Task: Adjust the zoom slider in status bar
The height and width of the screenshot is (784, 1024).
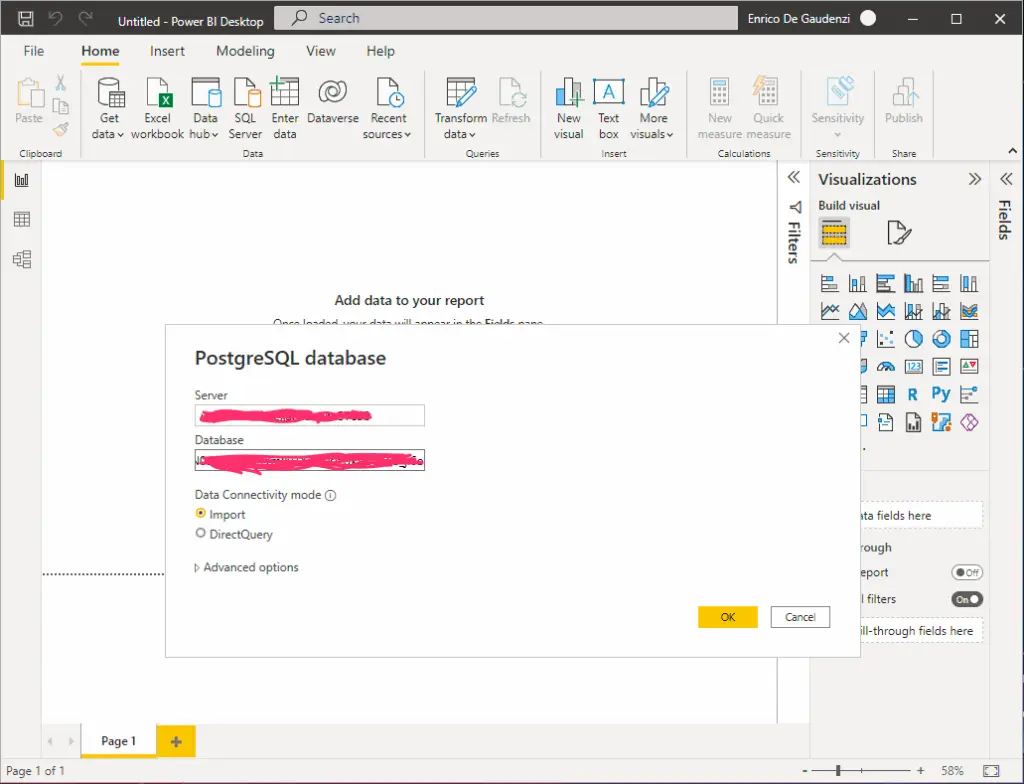Action: coord(838,771)
